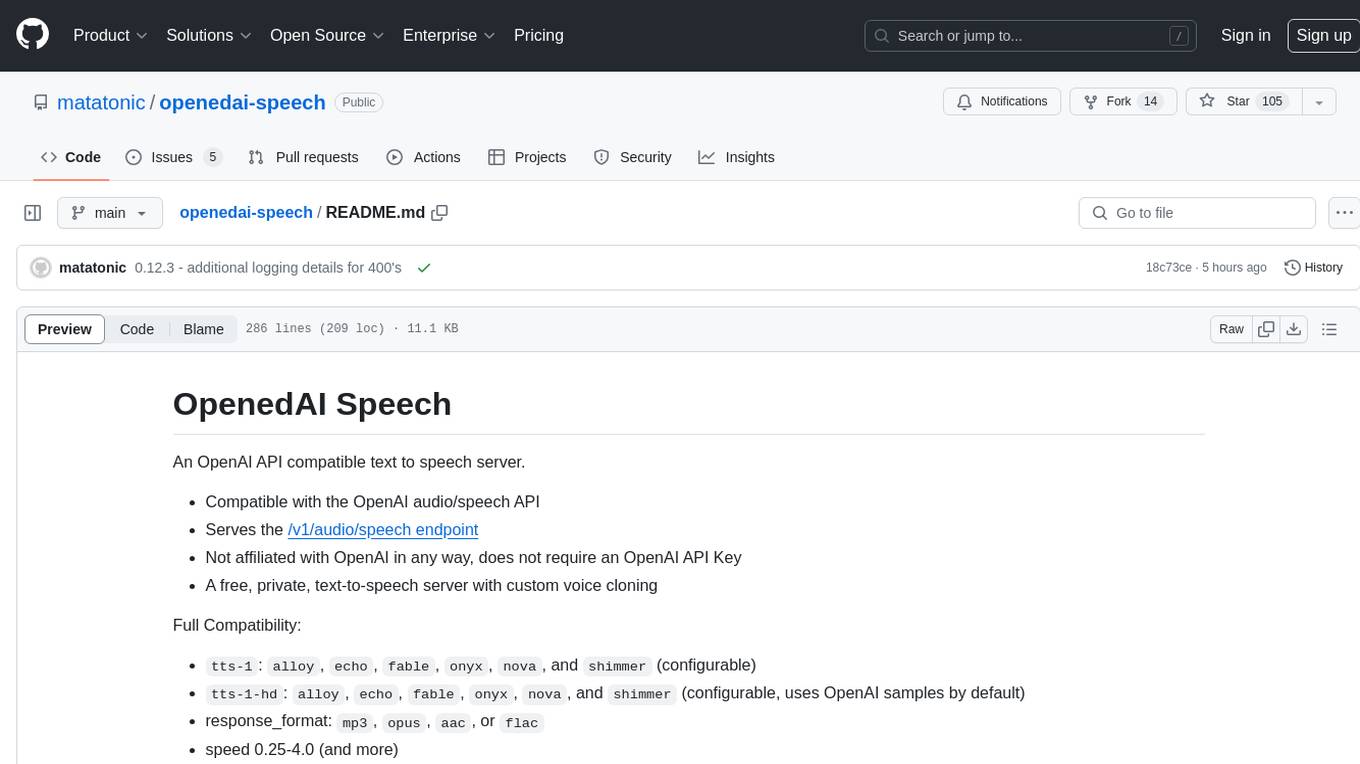
Task: Expand the Open Source menu
Action: [327, 35]
